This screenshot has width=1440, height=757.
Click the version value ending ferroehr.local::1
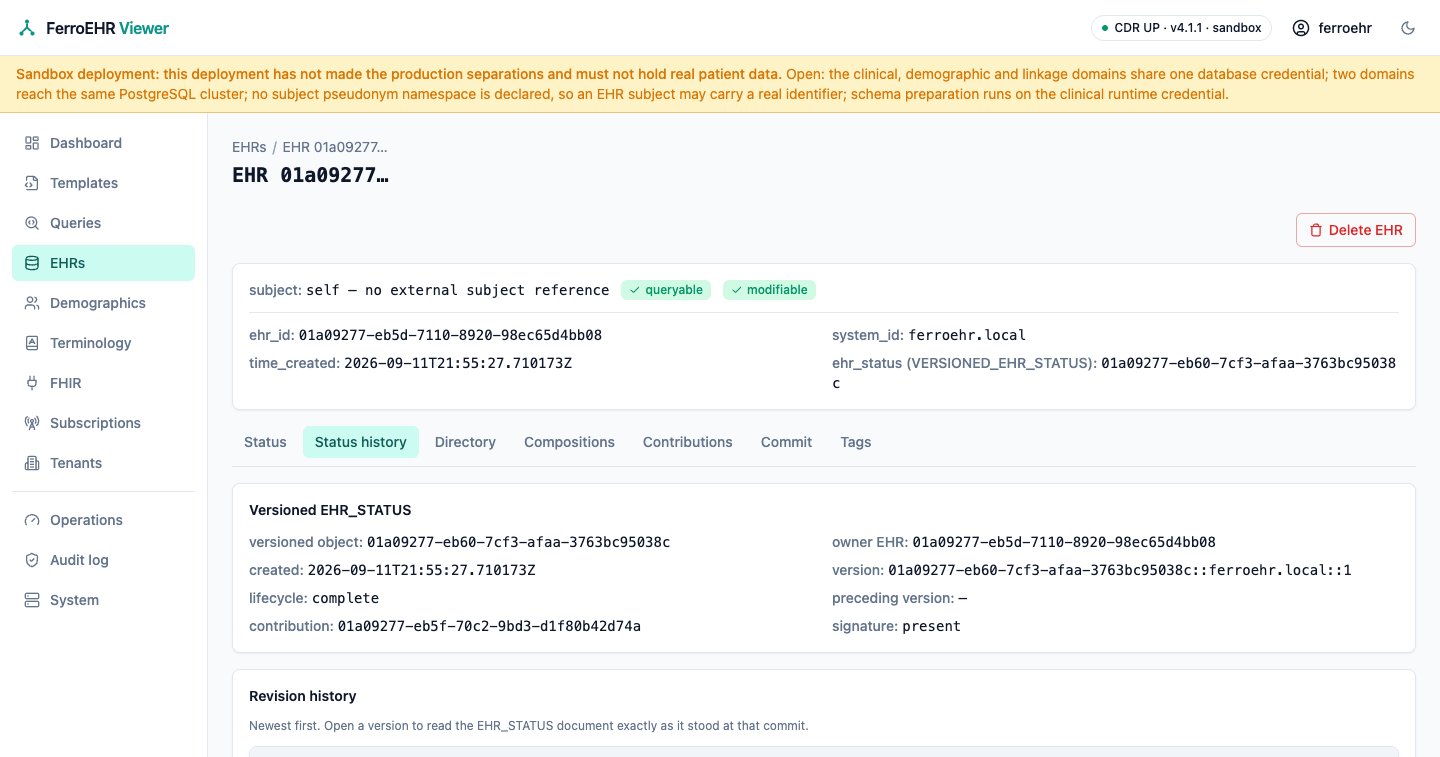pyautogui.click(x=1120, y=570)
